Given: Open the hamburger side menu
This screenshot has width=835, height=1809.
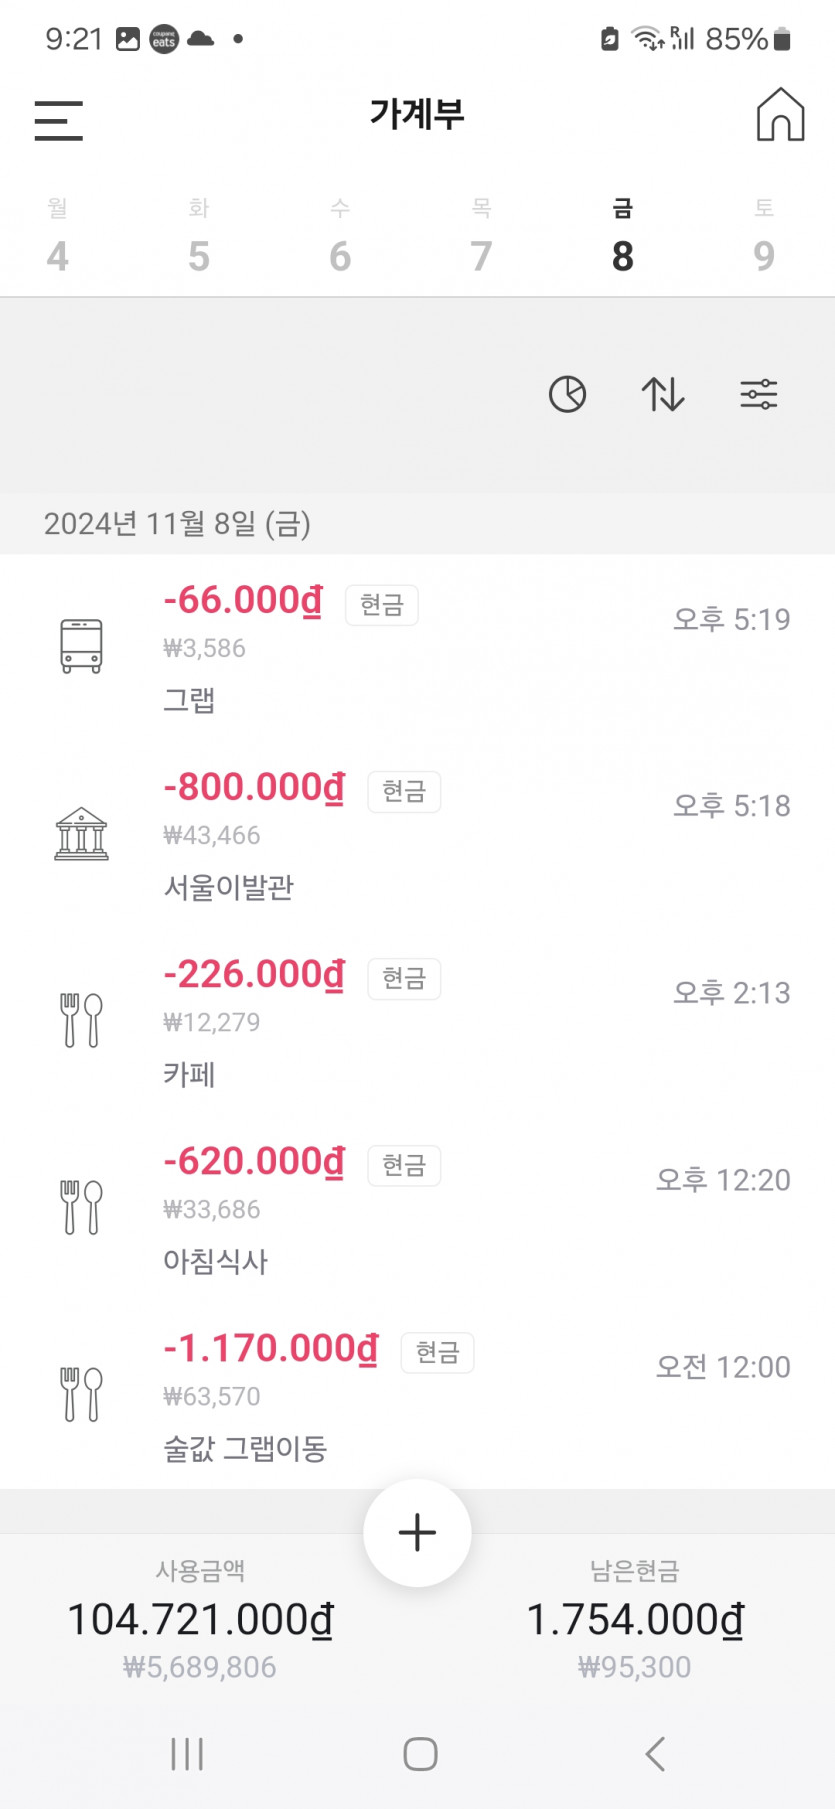Looking at the screenshot, I should coord(58,120).
